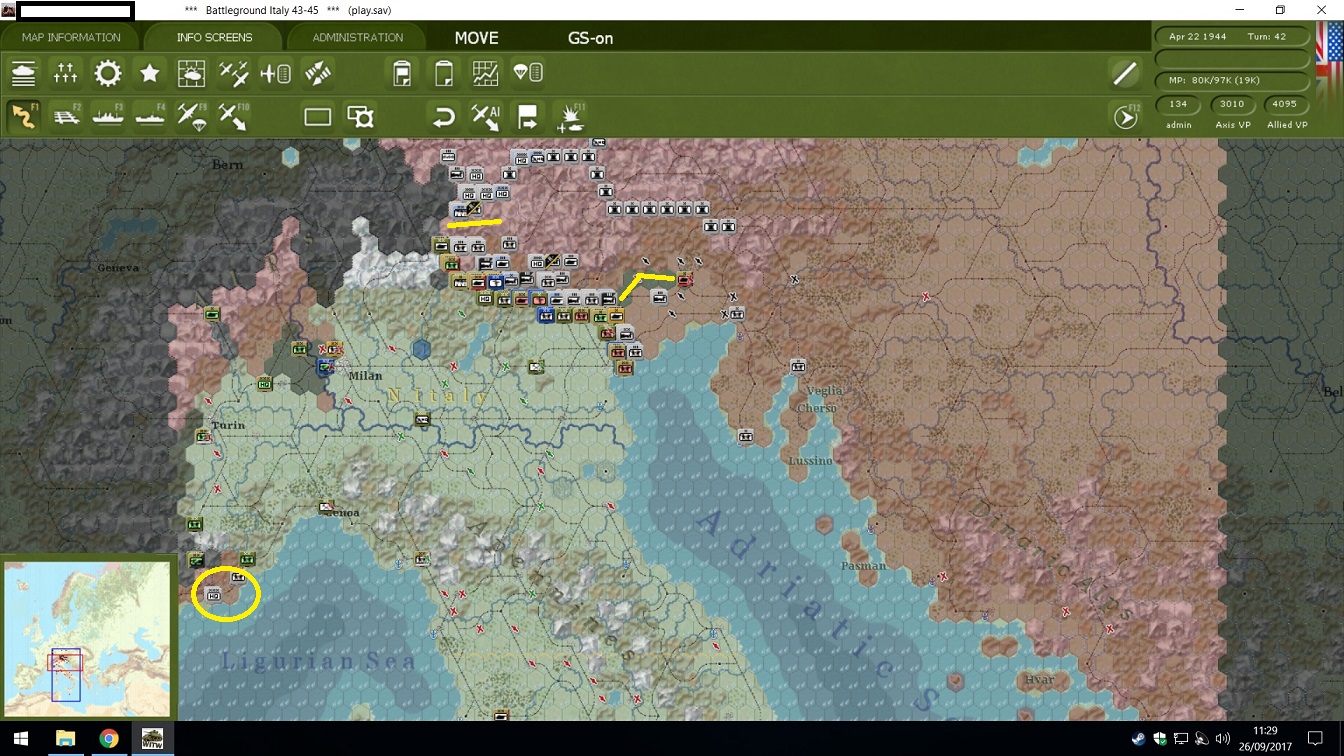This screenshot has height=756, width=1344.
Task: Select the F2 rail move mode
Action: pos(66,116)
